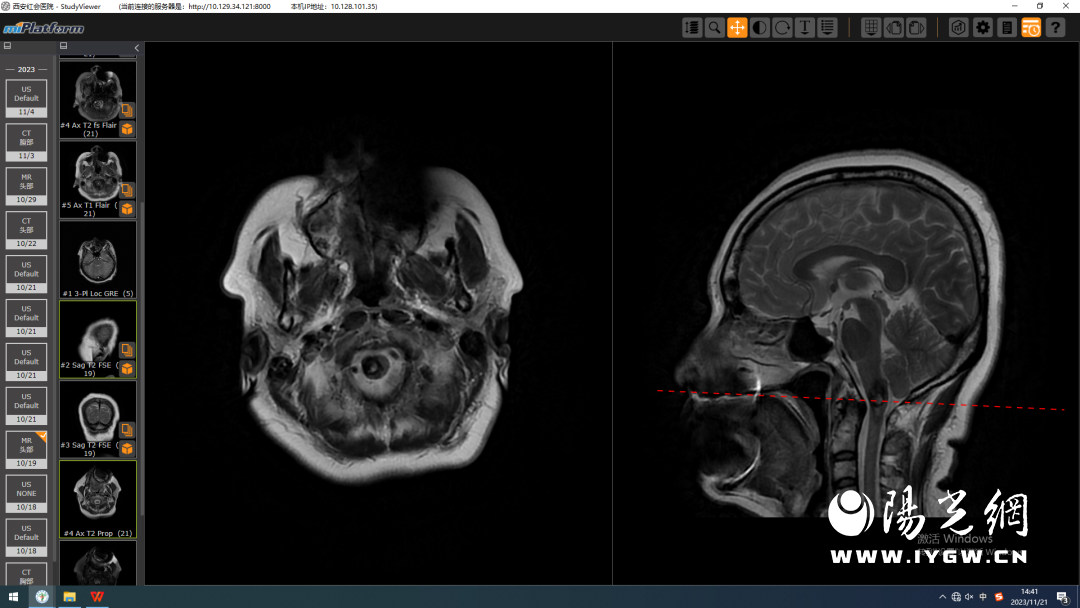
Task: Select the #3 Sag T2 FSE thumbnail
Action: coord(98,419)
